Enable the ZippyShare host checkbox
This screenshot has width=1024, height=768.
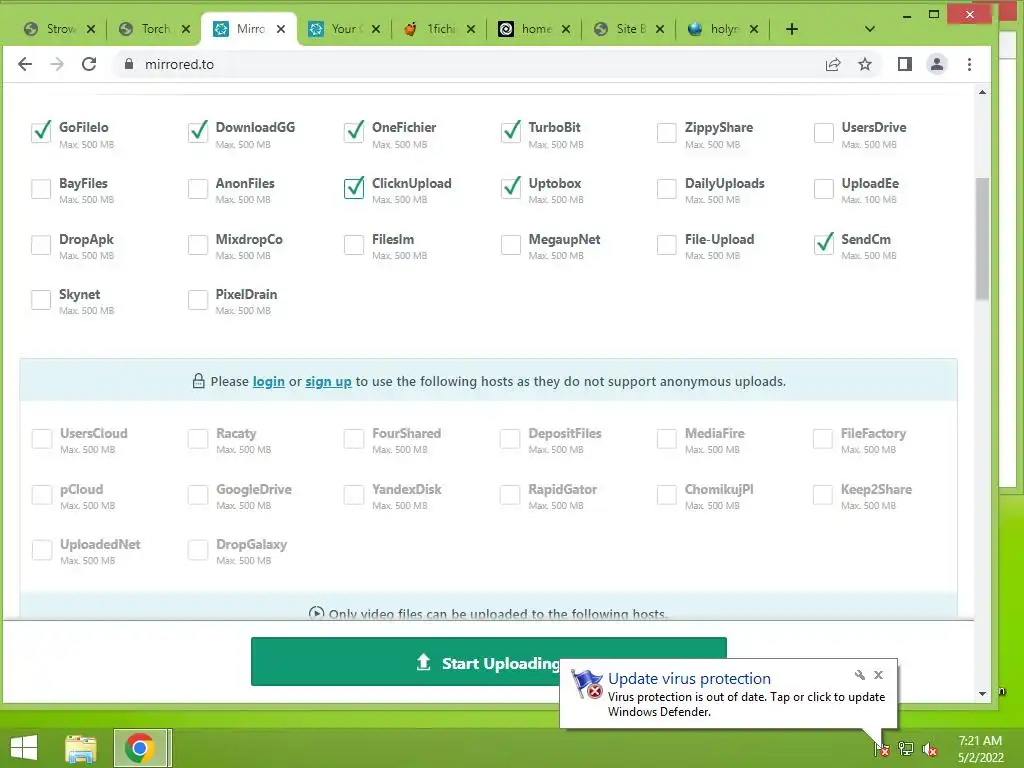(x=667, y=133)
